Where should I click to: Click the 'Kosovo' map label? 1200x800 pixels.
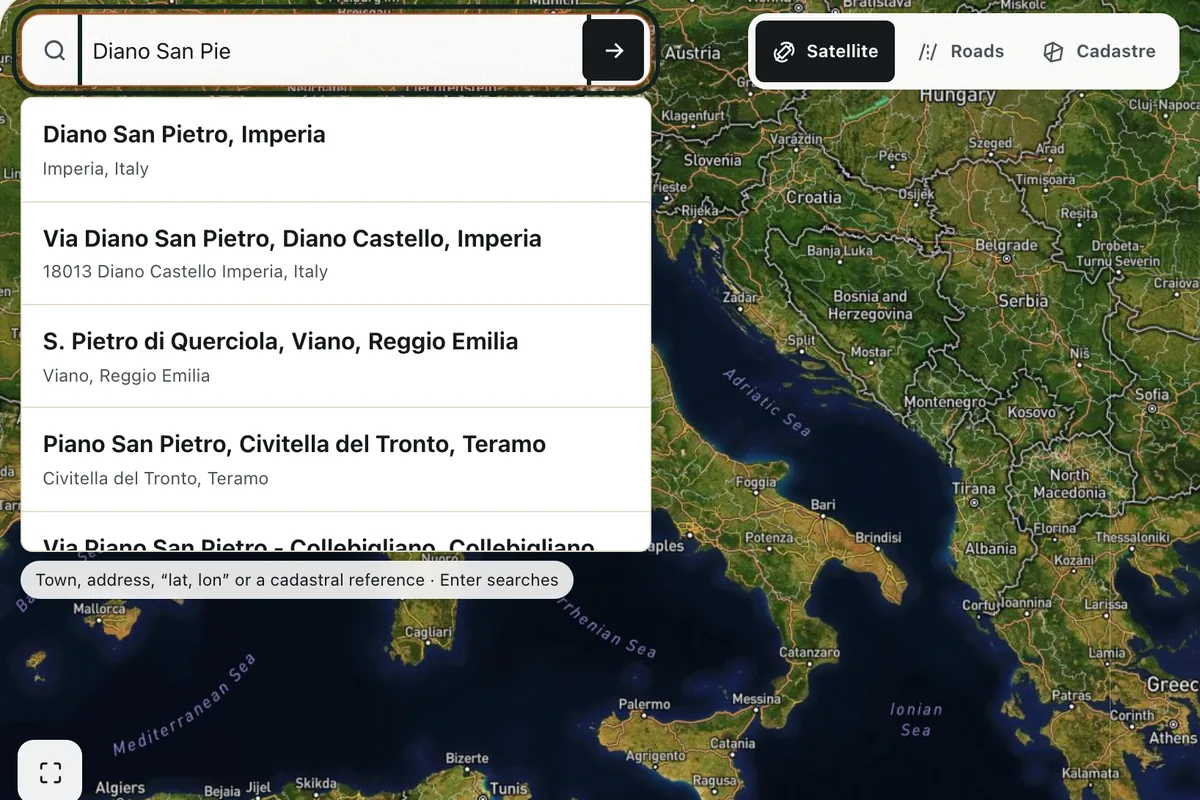coord(1031,412)
